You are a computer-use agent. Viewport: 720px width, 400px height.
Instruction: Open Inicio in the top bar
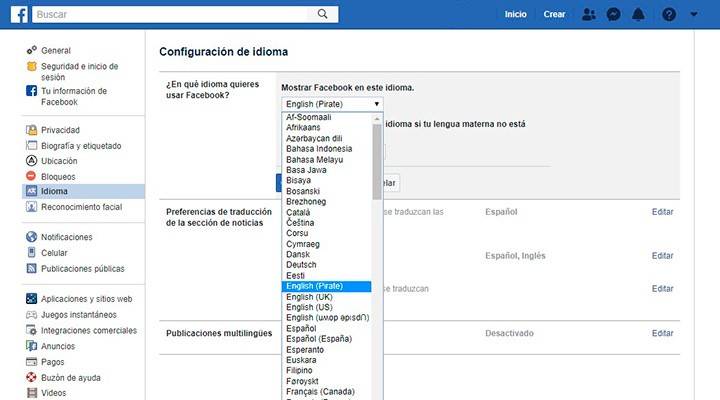[516, 15]
